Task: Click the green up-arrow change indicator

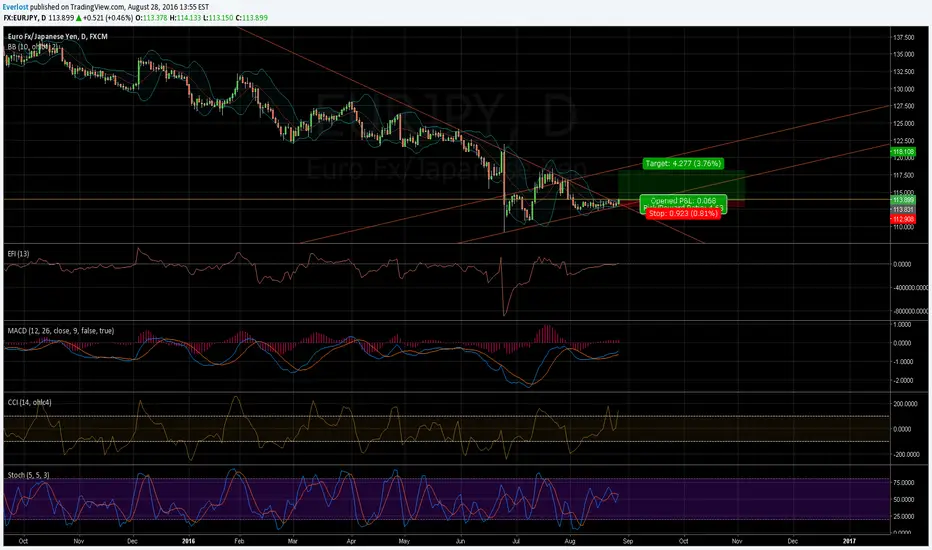Action: [78, 18]
